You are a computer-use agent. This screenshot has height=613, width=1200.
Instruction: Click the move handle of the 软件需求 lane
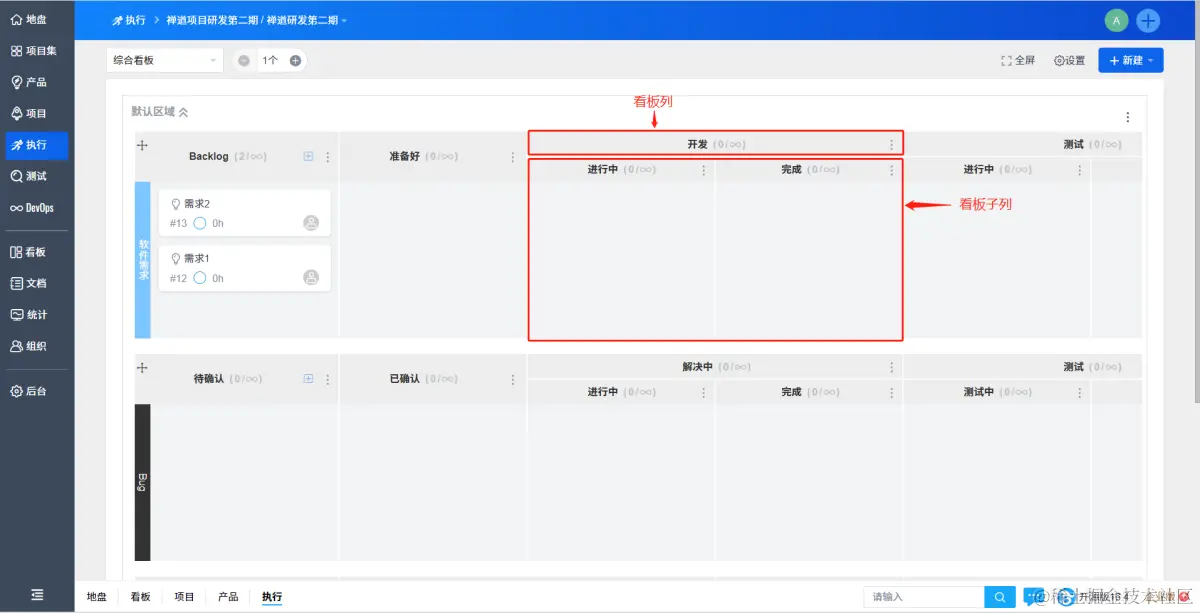(142, 145)
